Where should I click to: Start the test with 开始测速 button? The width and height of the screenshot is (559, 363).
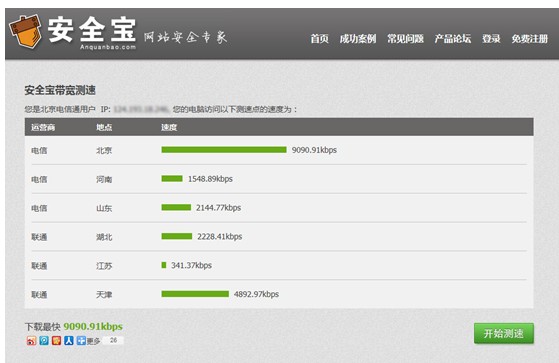[x=504, y=333]
